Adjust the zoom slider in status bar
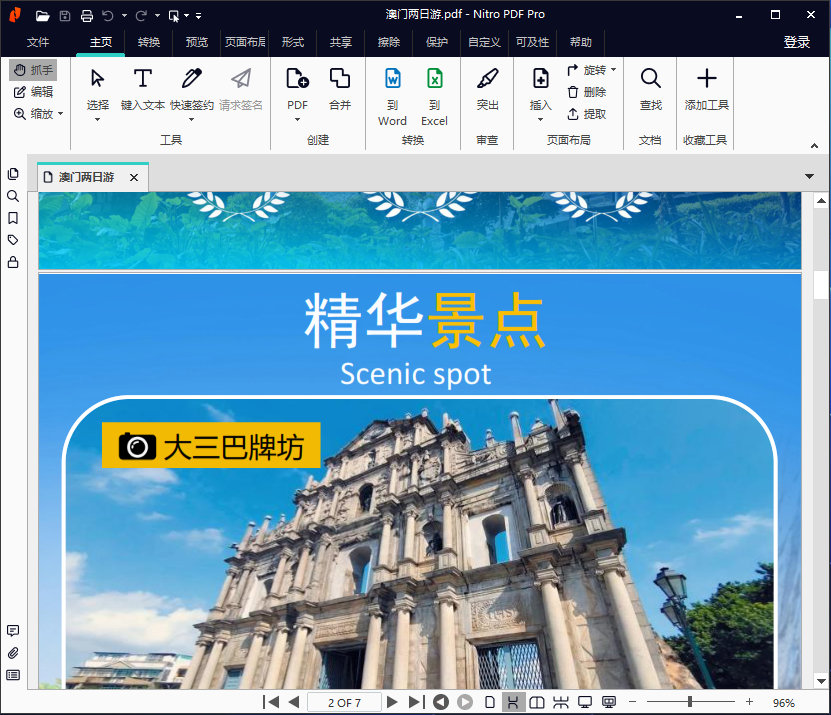 tap(690, 703)
